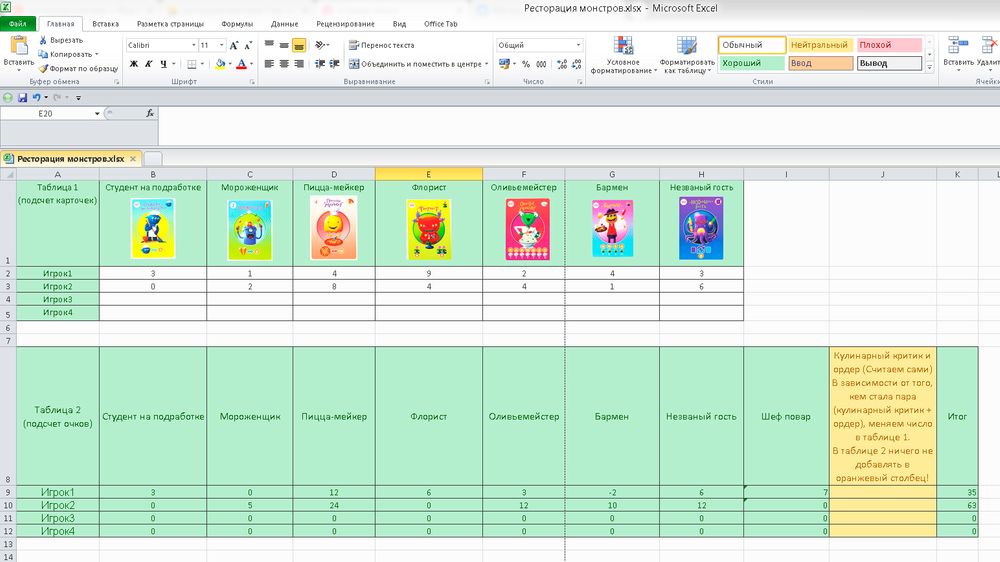Open the Файл menu tab

[x=18, y=22]
